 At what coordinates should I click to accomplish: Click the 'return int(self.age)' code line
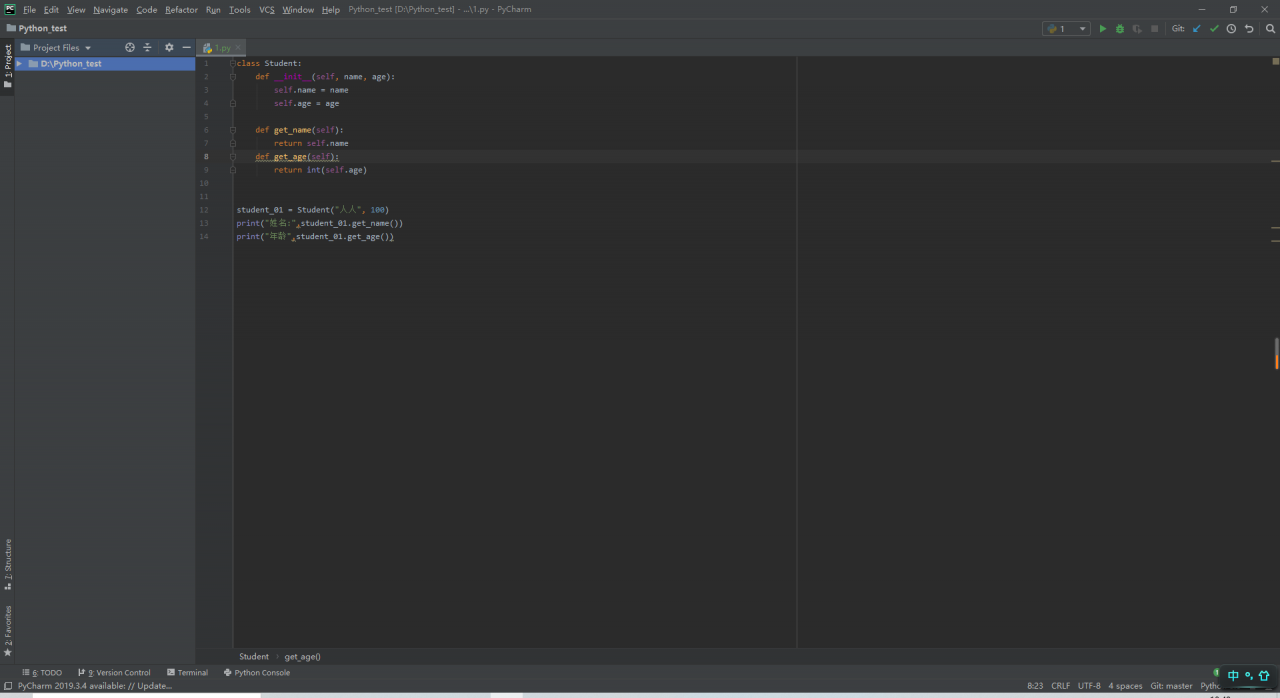320,170
